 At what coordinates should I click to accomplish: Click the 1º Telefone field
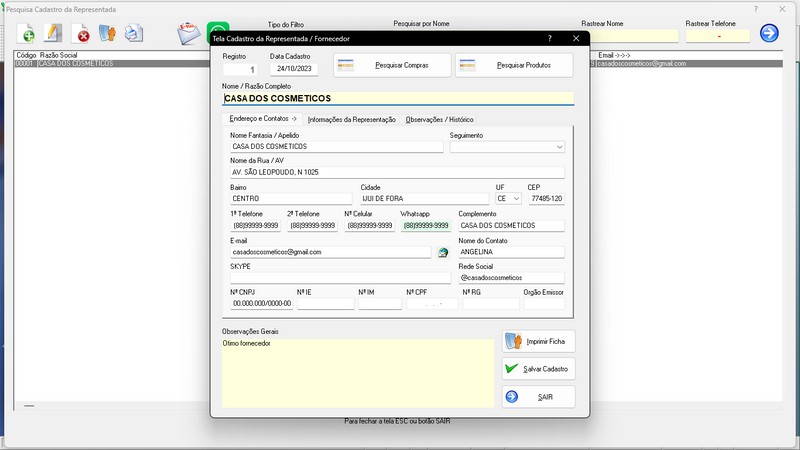coord(256,226)
